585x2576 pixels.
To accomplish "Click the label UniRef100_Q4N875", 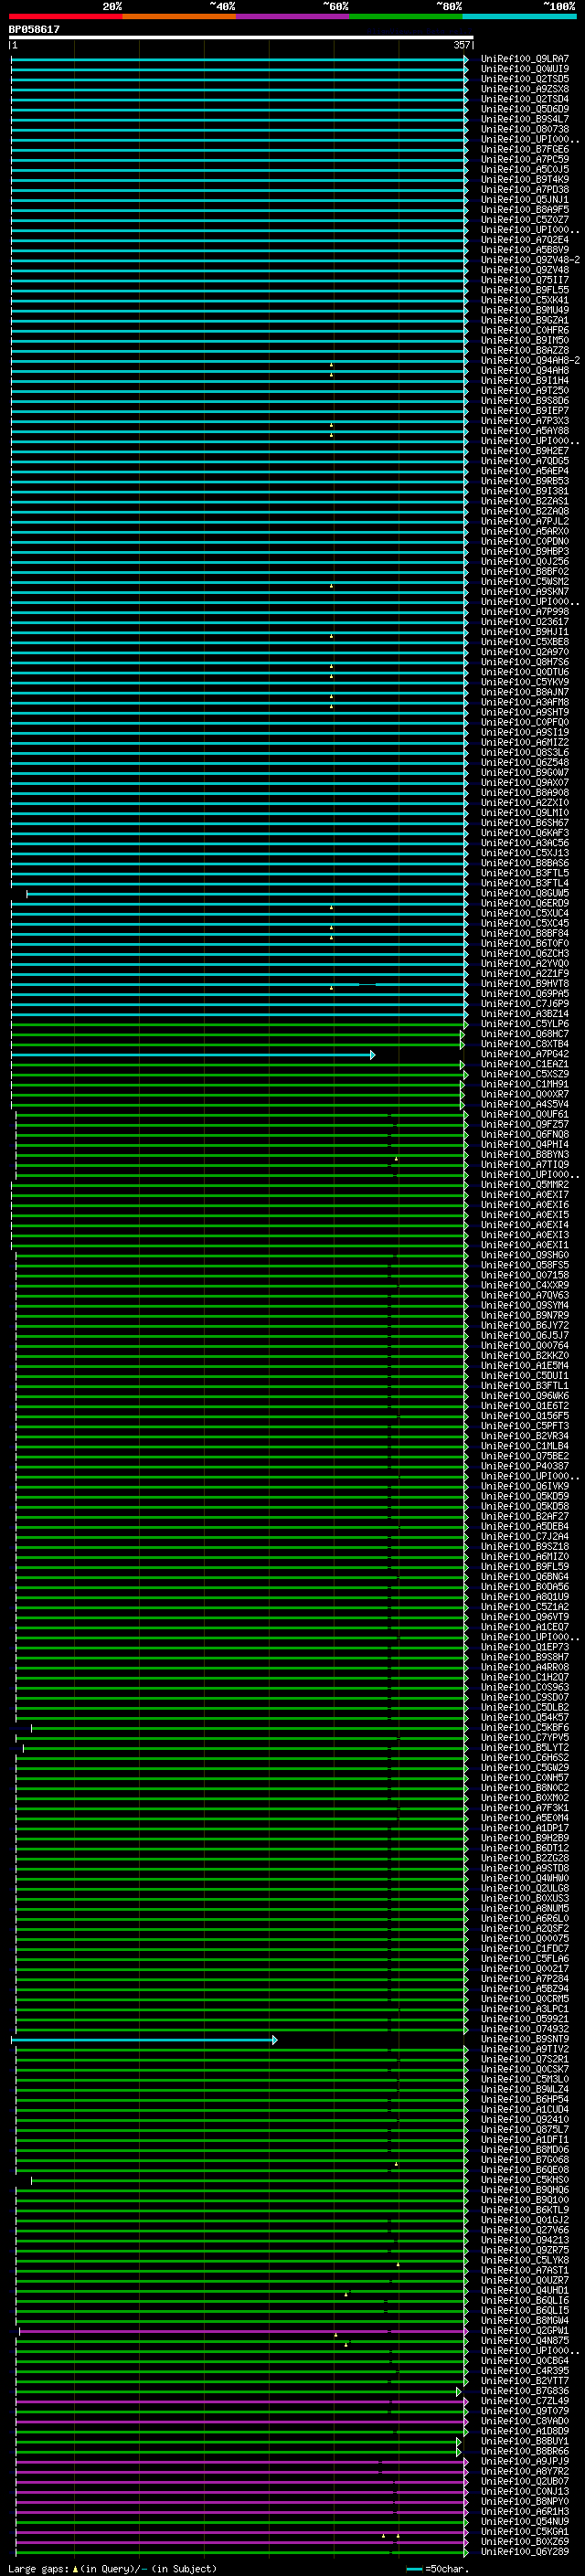I will [x=525, y=2341].
